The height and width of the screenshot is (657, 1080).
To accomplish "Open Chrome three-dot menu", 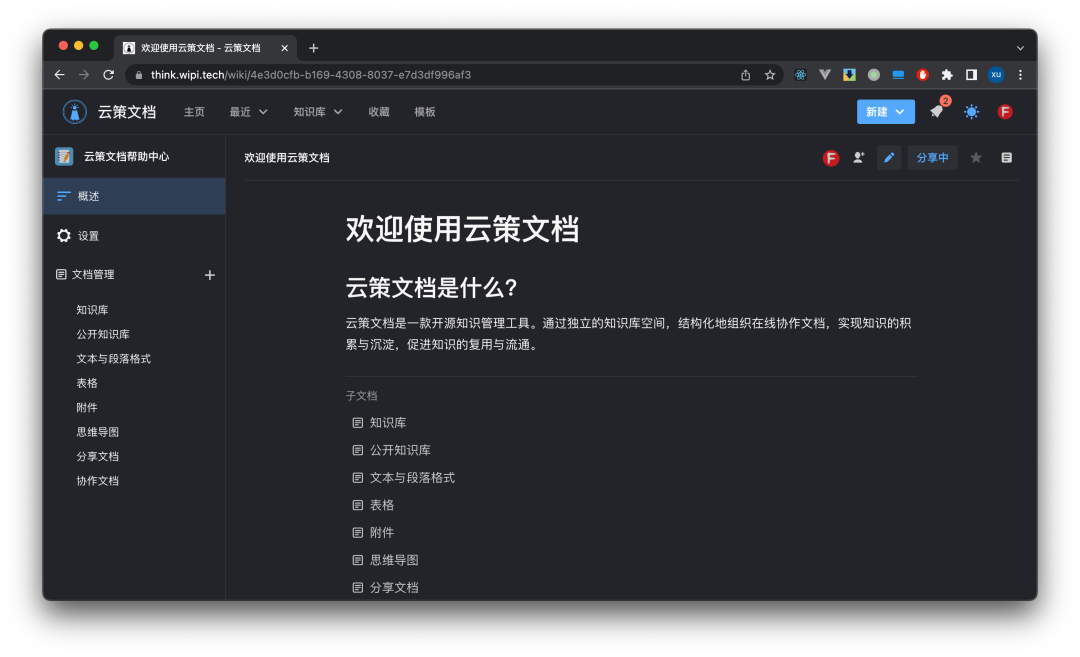I will pyautogui.click(x=1020, y=75).
